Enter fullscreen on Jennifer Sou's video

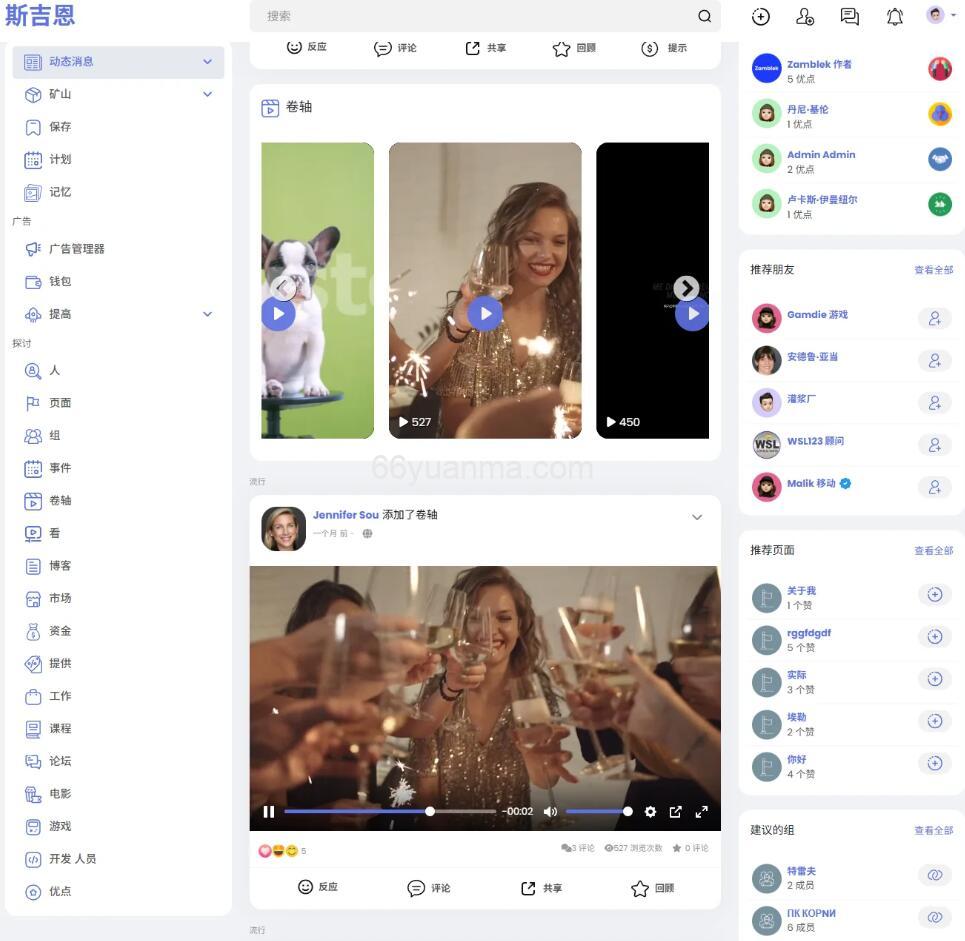pos(701,811)
